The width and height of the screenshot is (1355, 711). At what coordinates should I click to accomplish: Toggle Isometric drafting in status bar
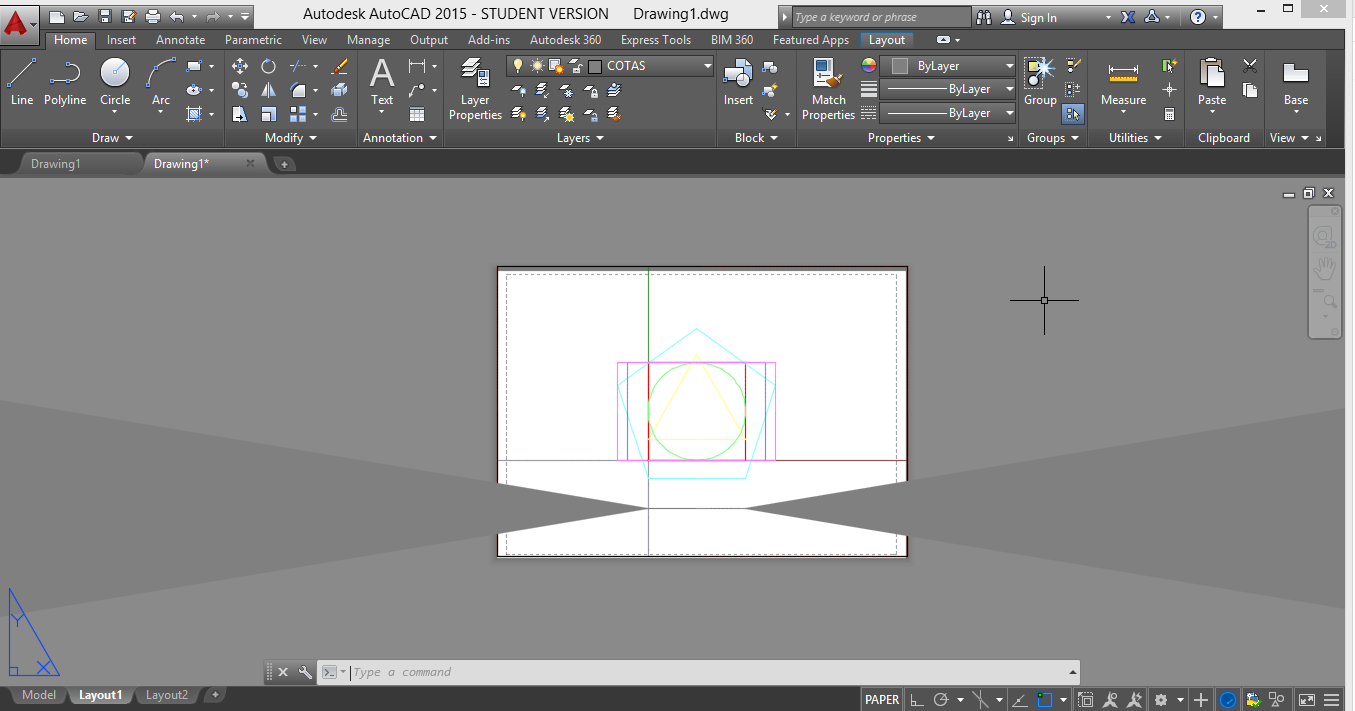[980, 699]
